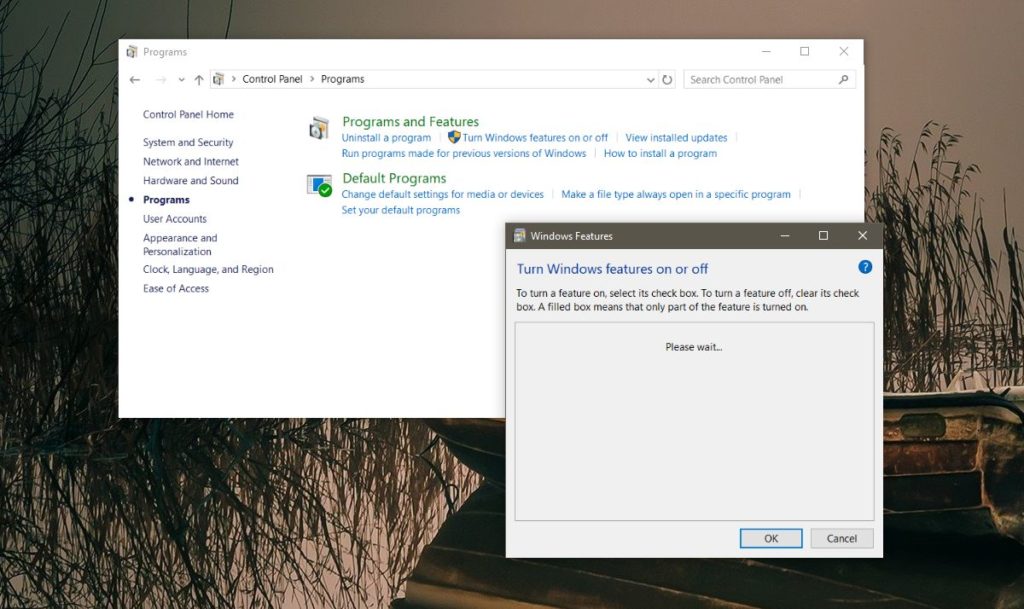Click the back navigation arrow
This screenshot has width=1024, height=609.
point(135,79)
